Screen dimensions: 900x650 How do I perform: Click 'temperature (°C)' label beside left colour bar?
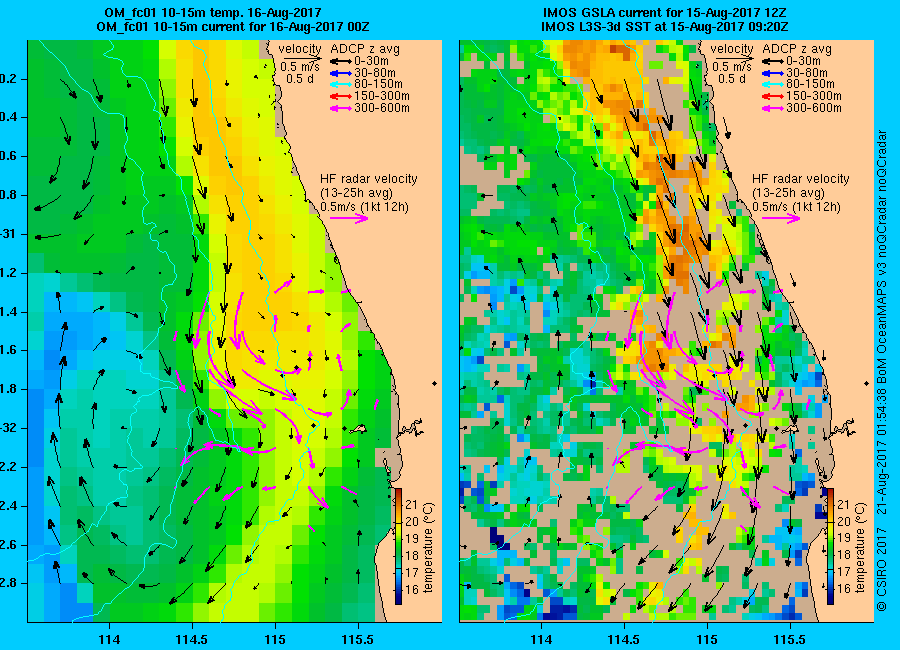pyautogui.click(x=429, y=547)
